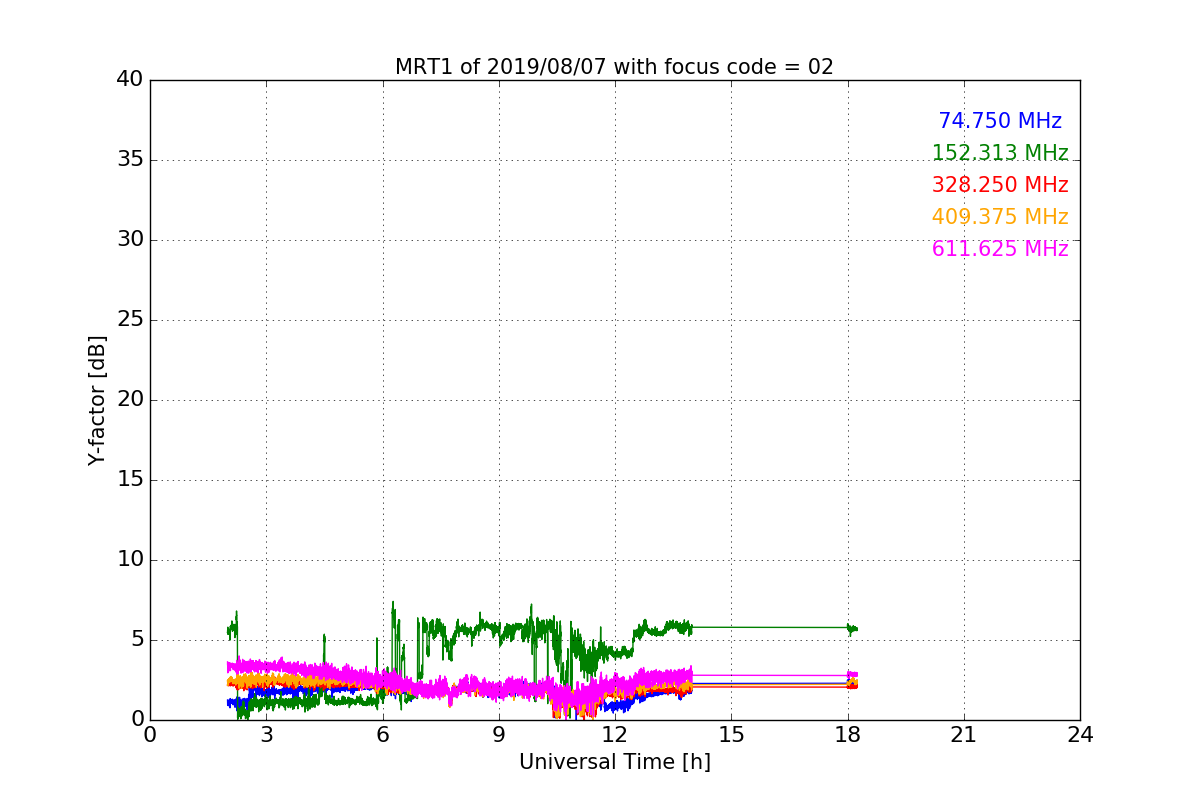1200x800 pixels.
Task: Click the y-axis tick label '5'
Action: (x=137, y=640)
